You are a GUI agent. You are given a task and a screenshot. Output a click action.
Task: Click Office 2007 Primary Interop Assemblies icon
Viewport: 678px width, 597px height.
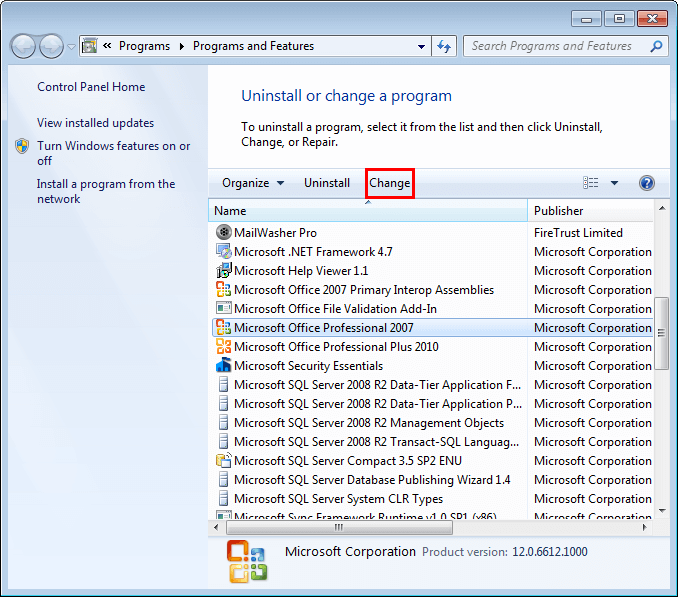223,289
